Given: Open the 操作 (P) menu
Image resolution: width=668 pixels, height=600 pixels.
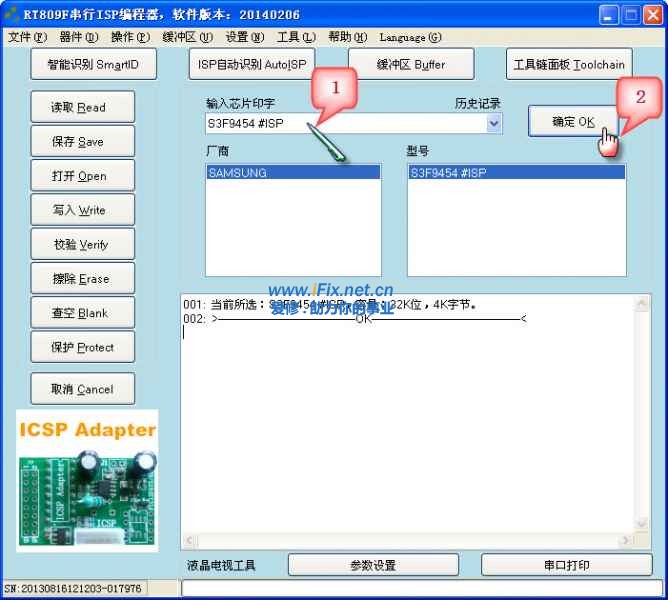Looking at the screenshot, I should tap(130, 38).
